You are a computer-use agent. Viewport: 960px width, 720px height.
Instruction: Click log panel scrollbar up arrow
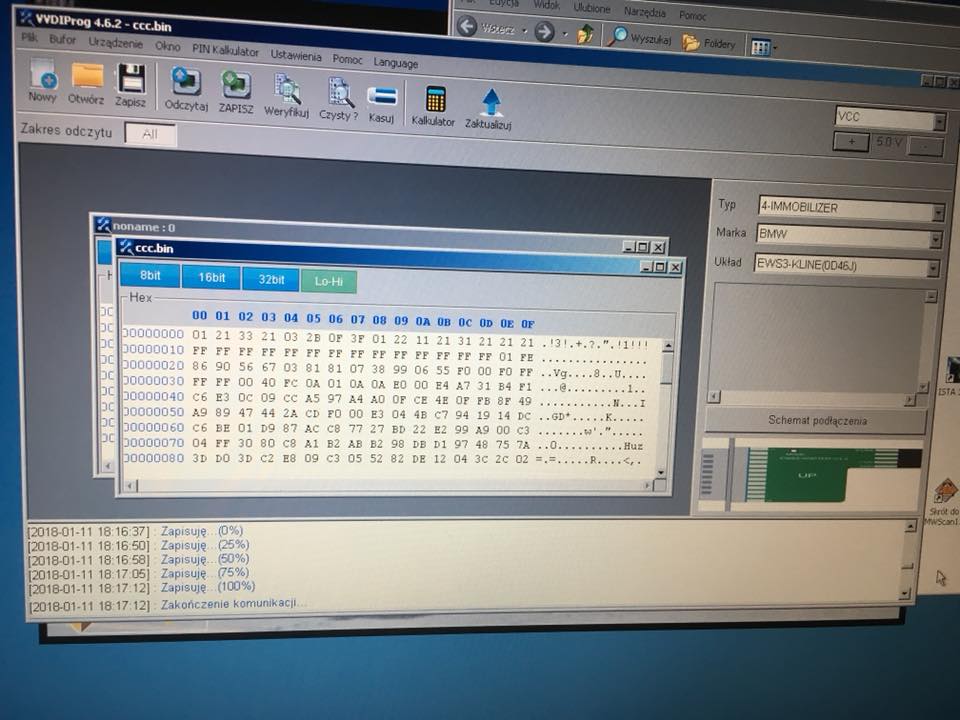pos(910,527)
